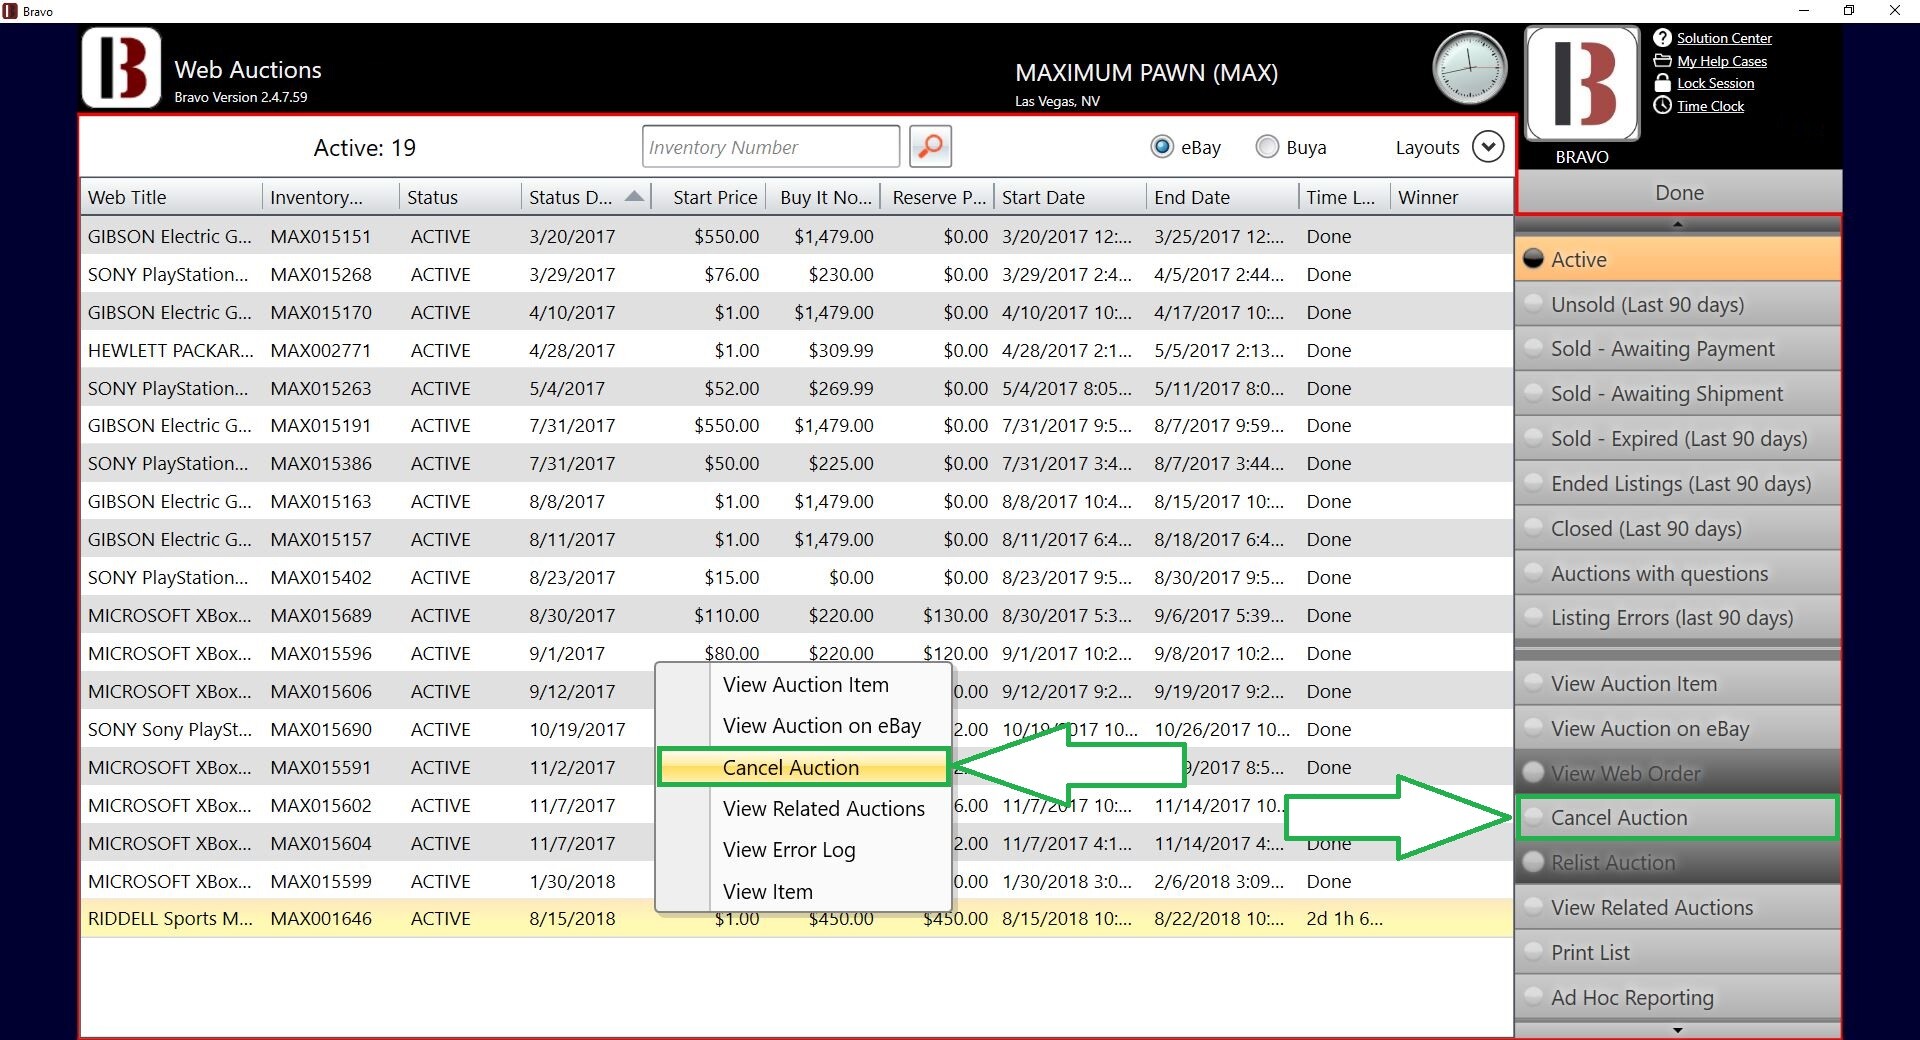Click the side panel scroll-up arrow
Image resolution: width=1920 pixels, height=1040 pixels.
[x=1678, y=224]
